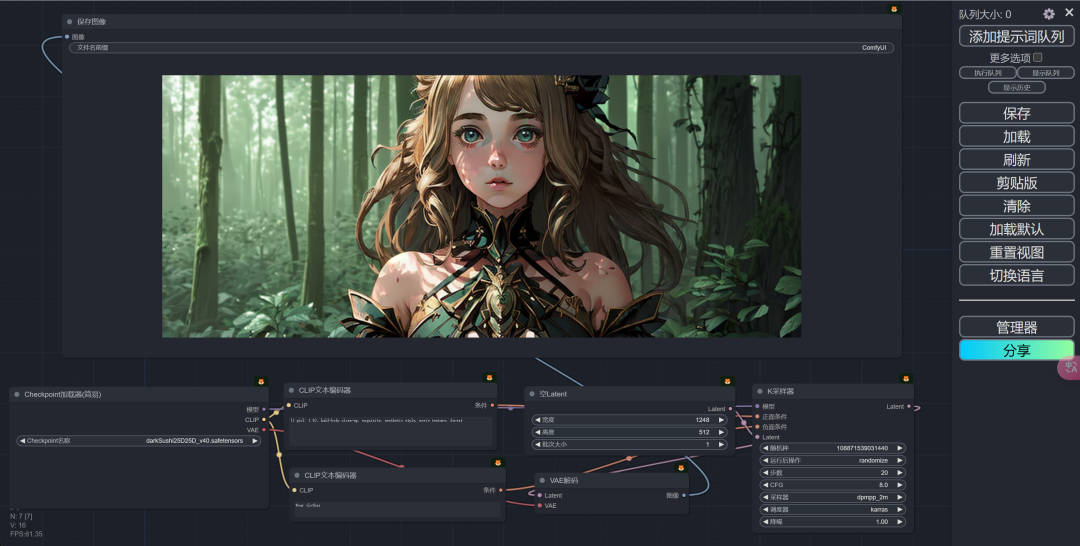Collapse K采样器 node via title dot
Image resolution: width=1080 pixels, height=546 pixels.
(760, 391)
